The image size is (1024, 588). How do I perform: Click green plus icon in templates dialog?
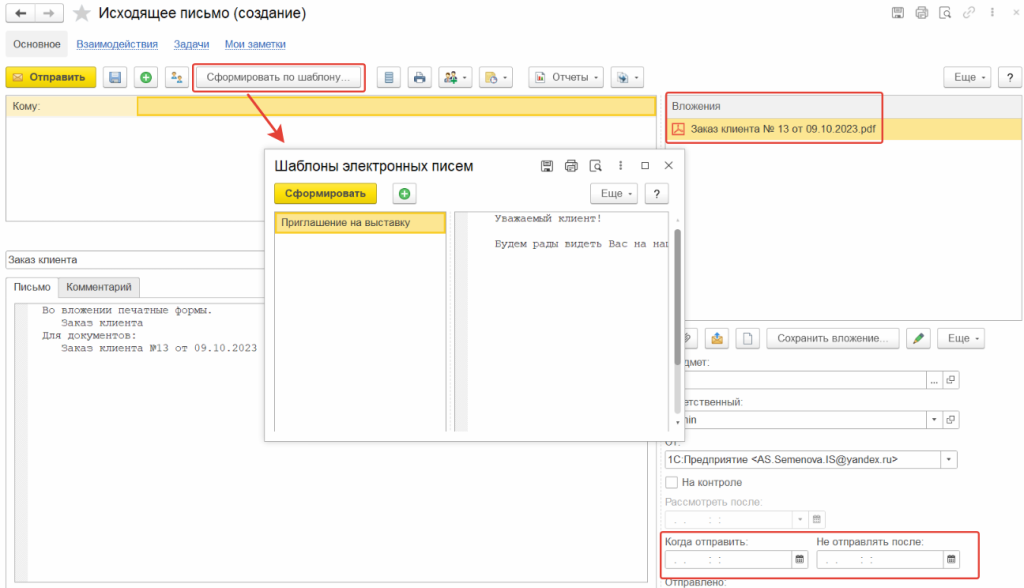click(404, 194)
